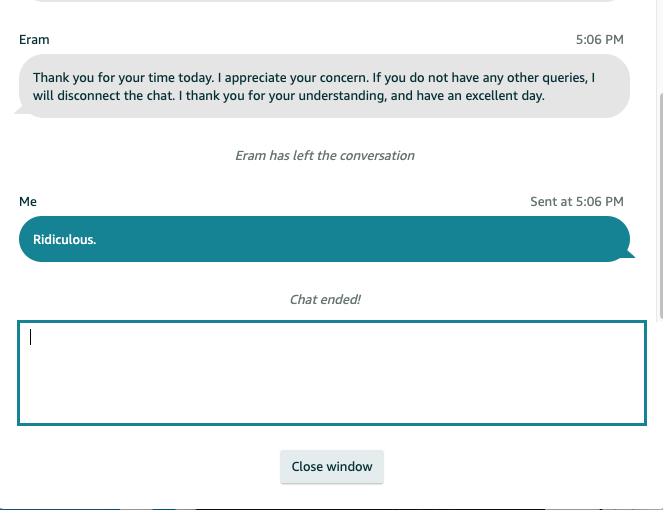Screen dimensions: 663x510
Task: Click the Close window button
Action: [332, 466]
